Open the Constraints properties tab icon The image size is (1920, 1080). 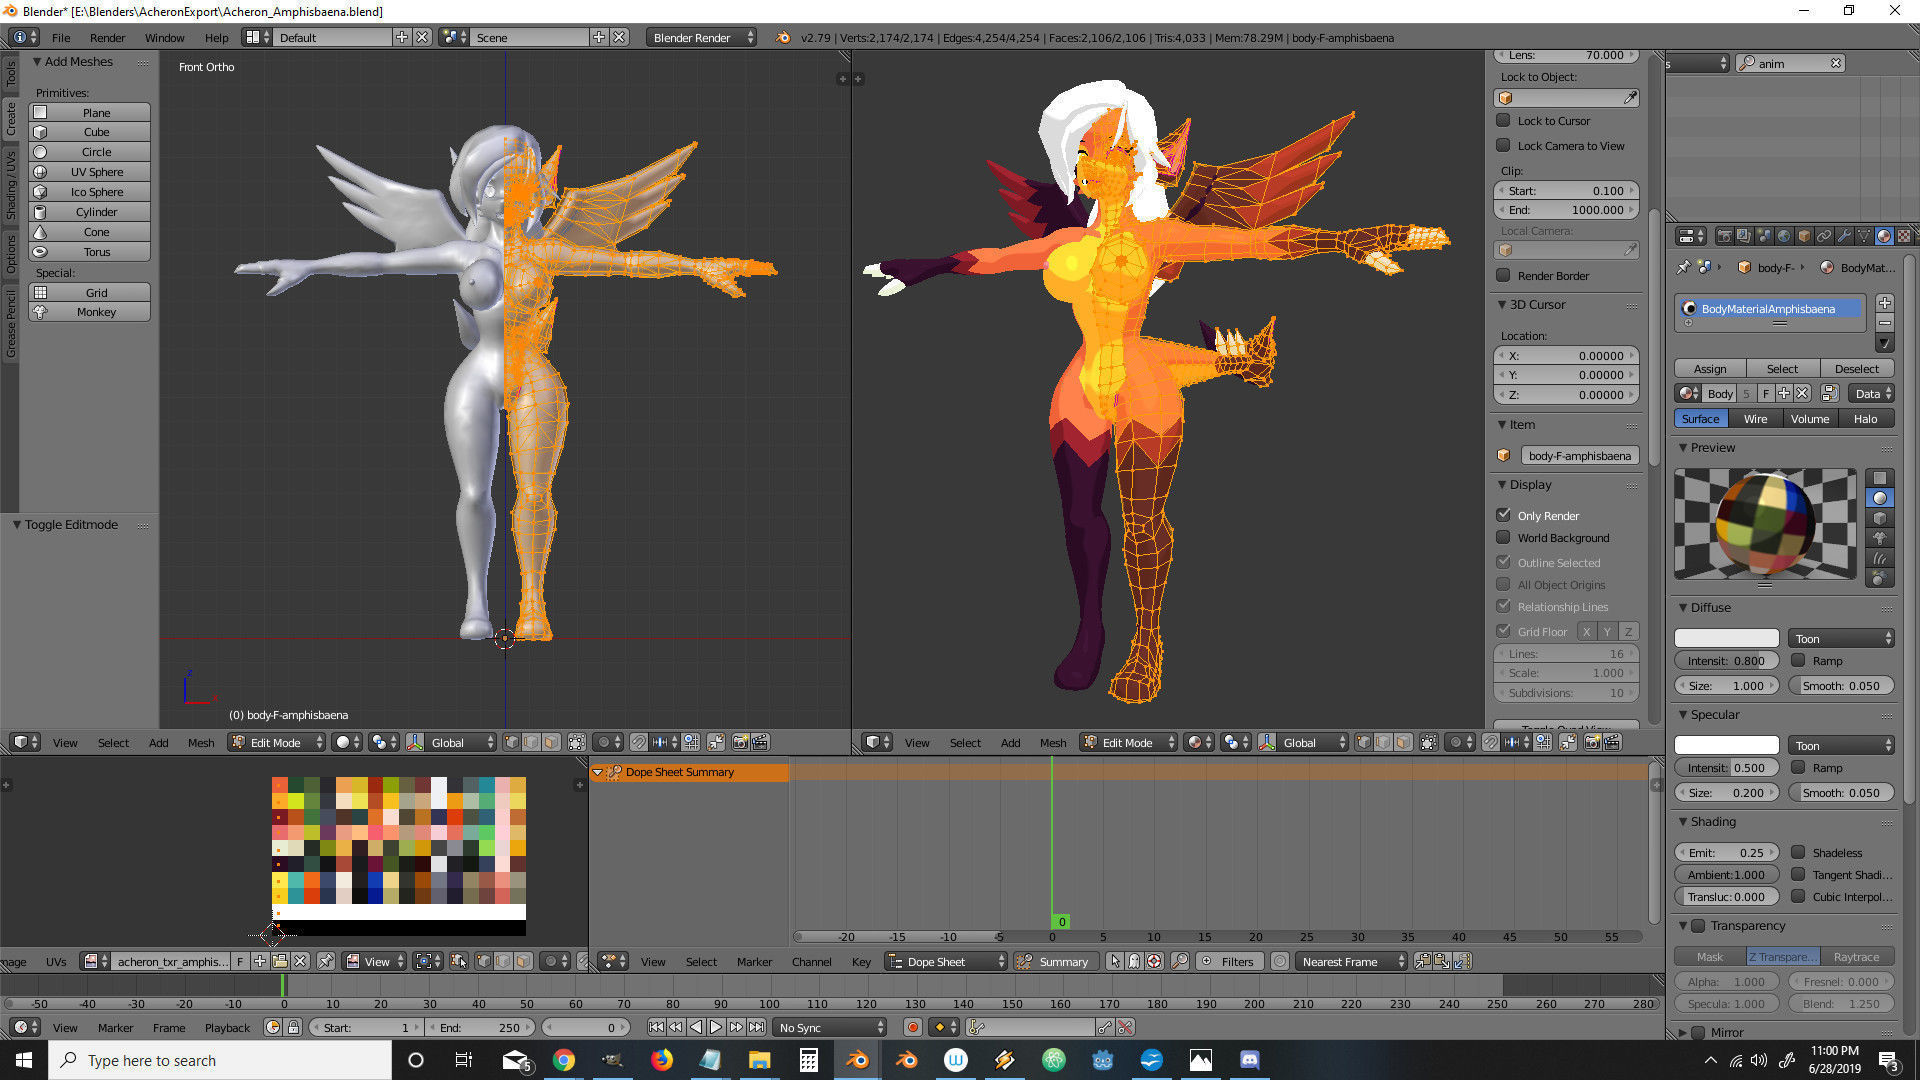point(1824,236)
